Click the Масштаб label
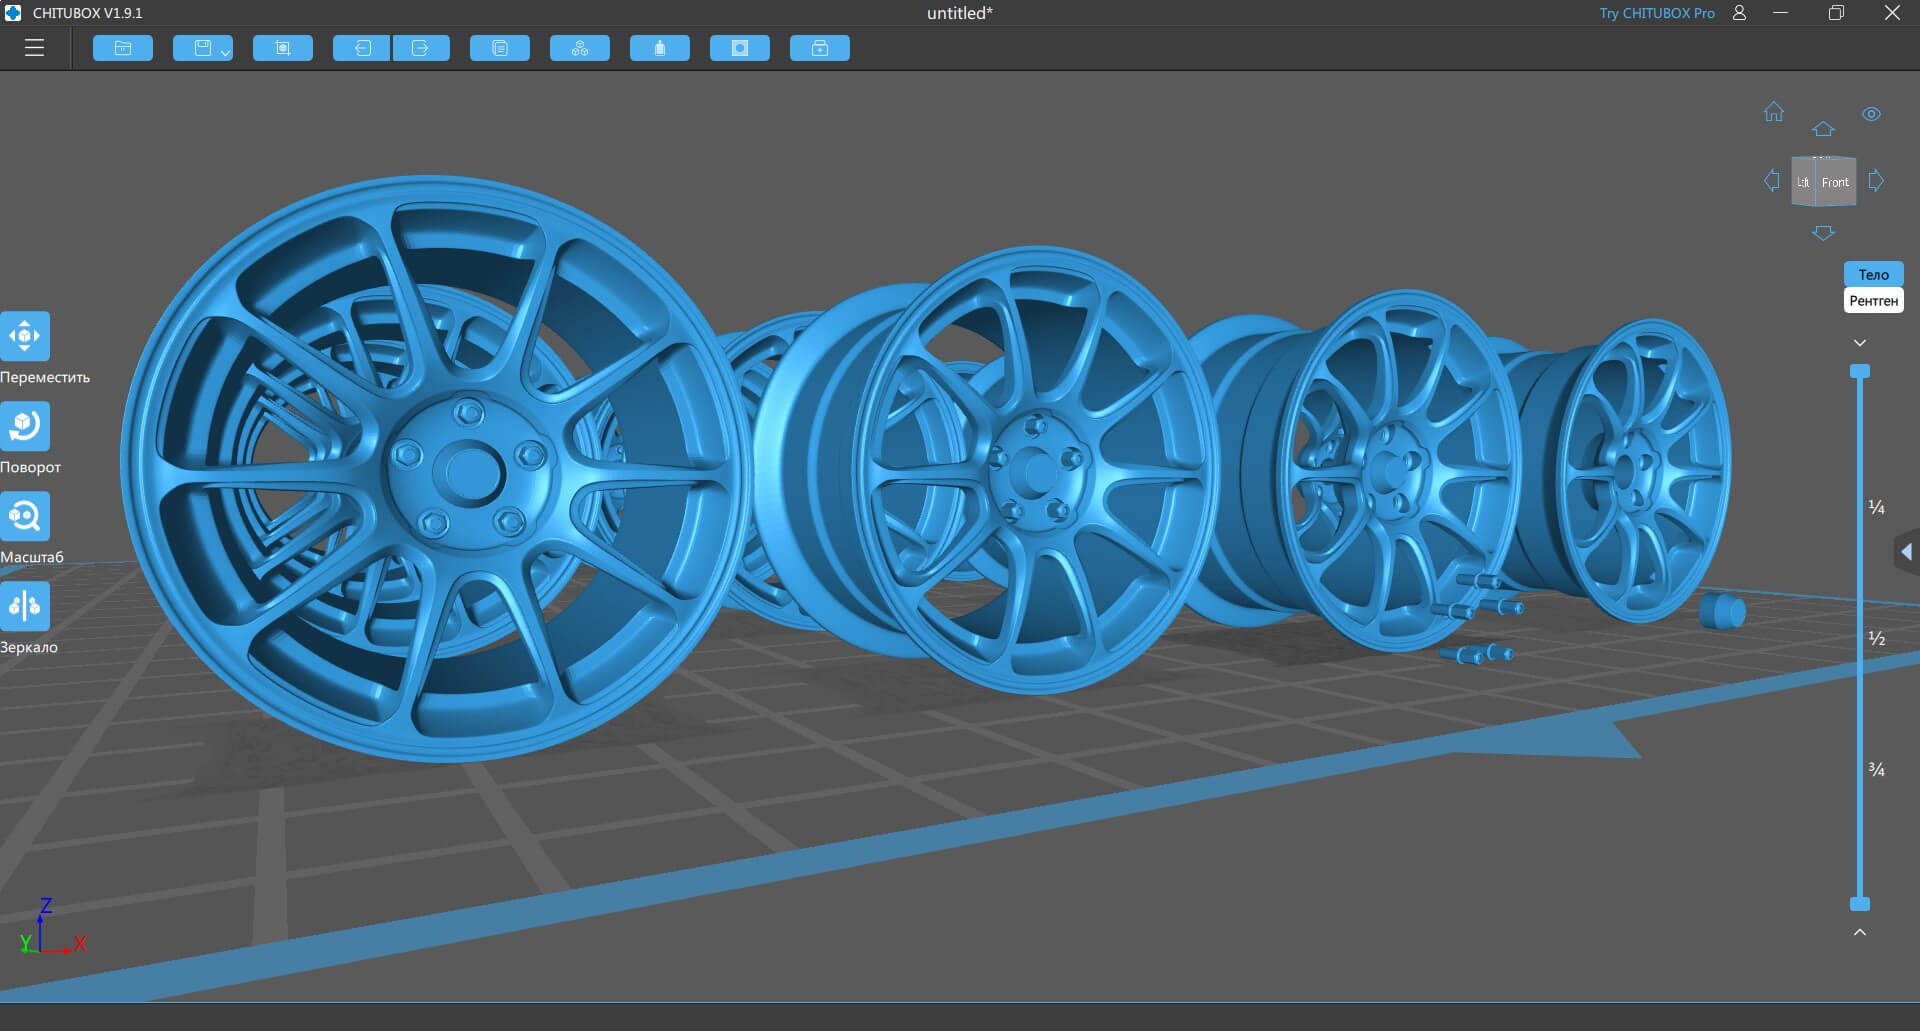Screen dimensions: 1920x1031 (32, 557)
